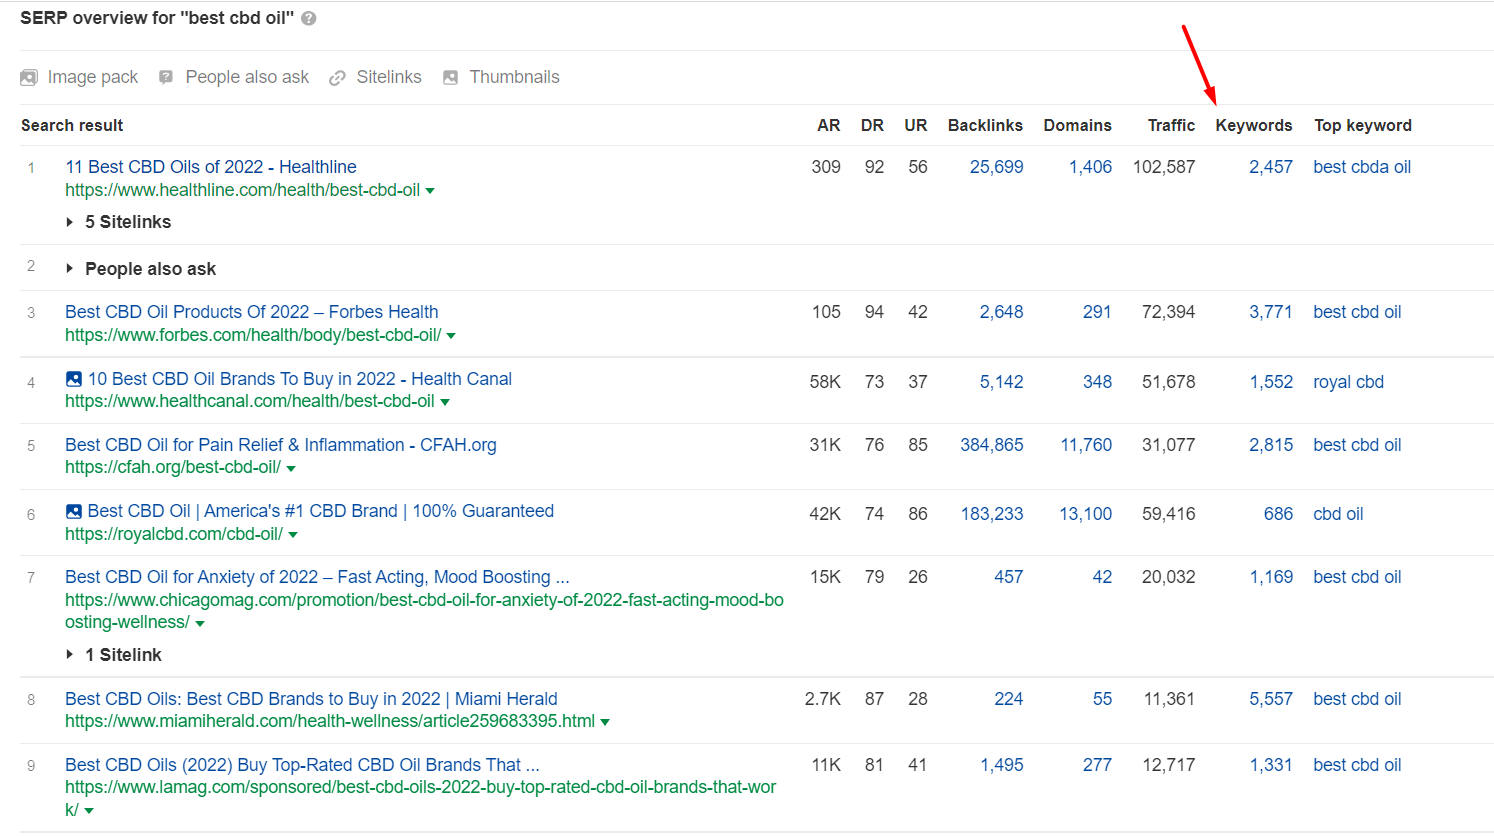Click the Top keyword column header
1494x838 pixels.
1363,125
